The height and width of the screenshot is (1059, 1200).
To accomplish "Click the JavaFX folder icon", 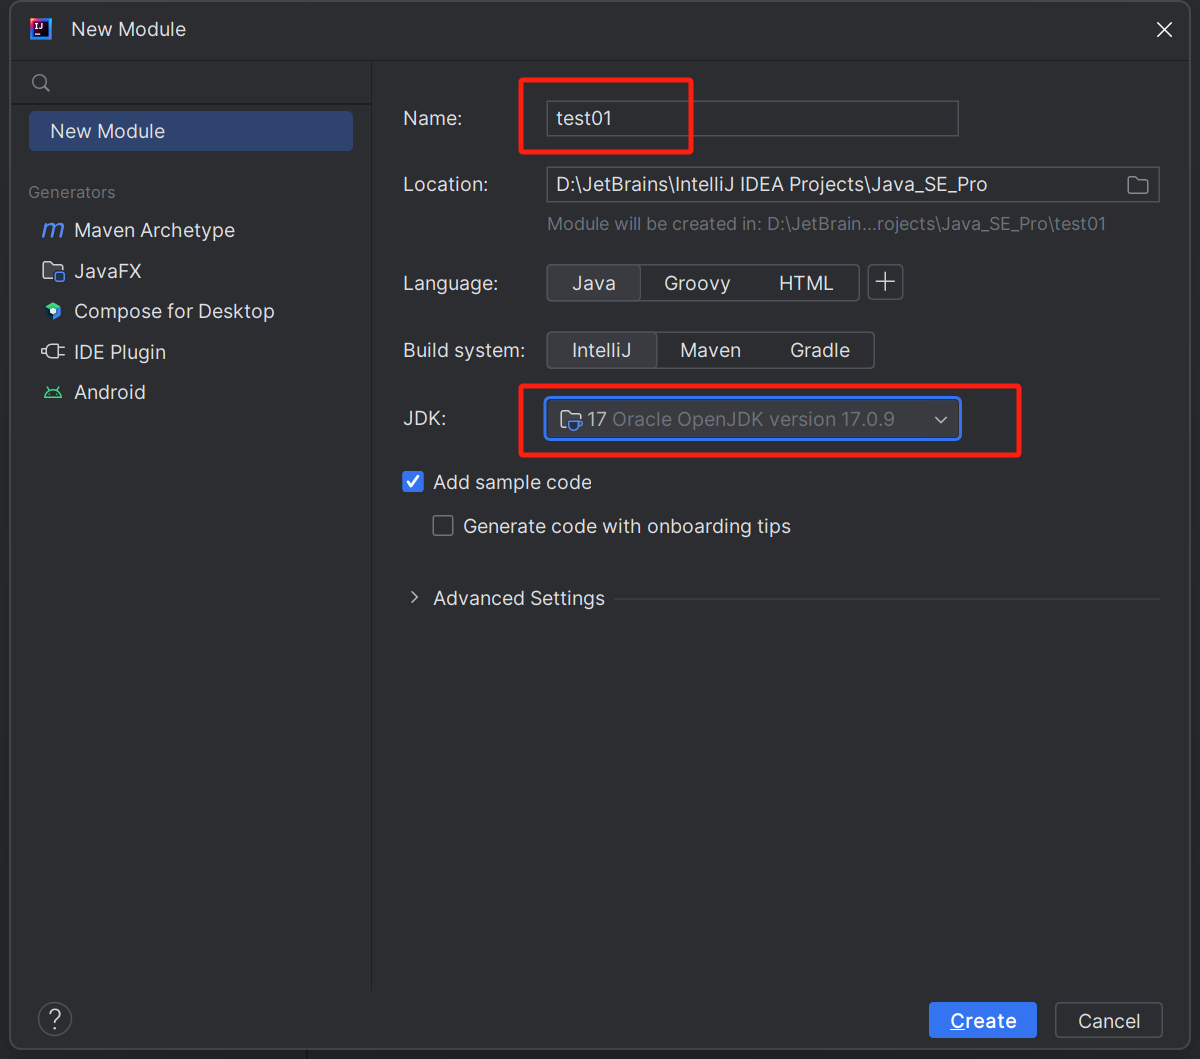I will click(52, 271).
